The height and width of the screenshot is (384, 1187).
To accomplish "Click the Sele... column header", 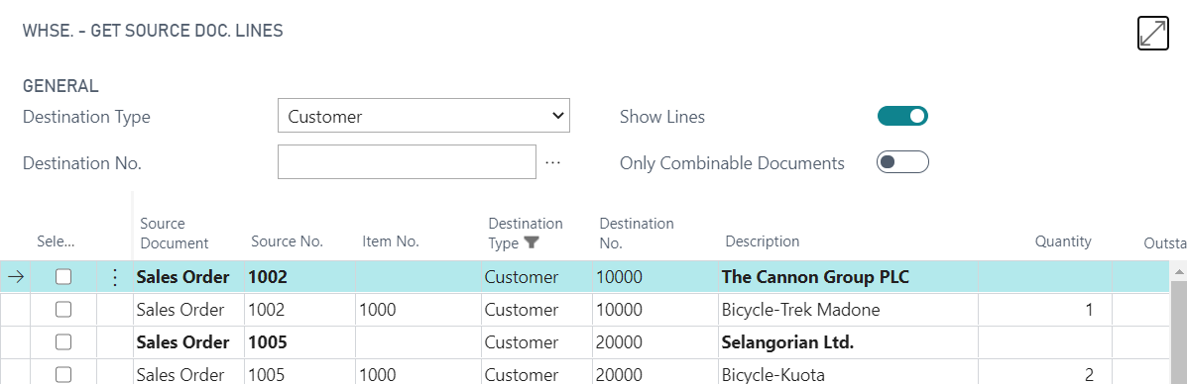I will pos(57,242).
